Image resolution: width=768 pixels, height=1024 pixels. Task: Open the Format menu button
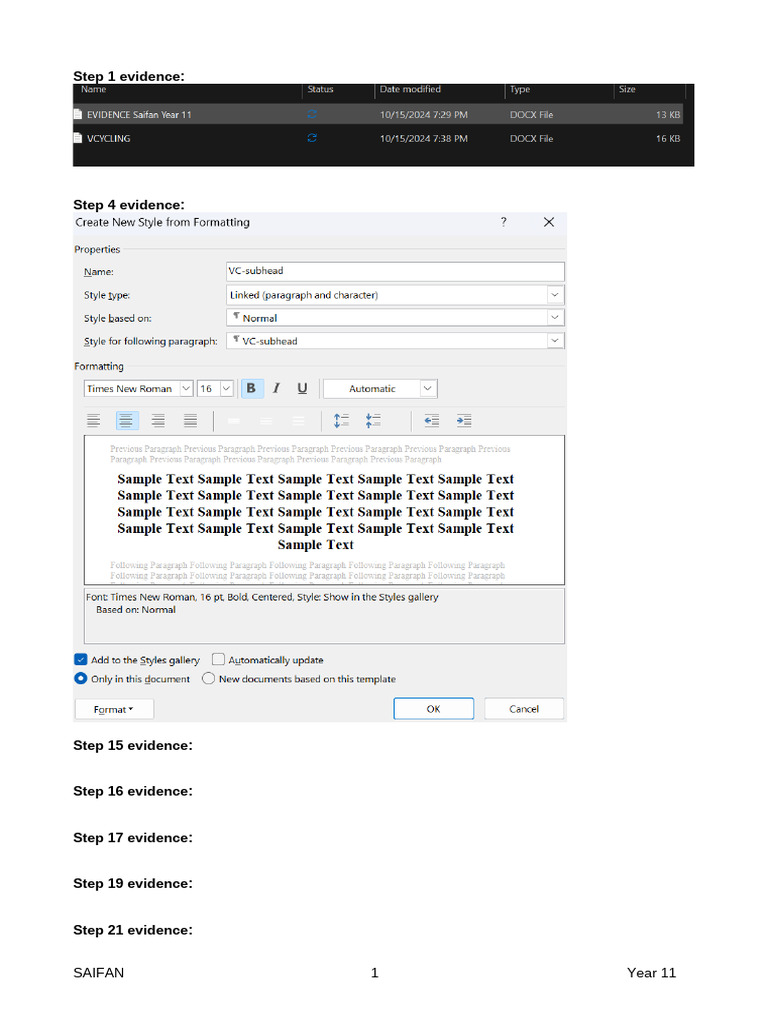pos(114,709)
